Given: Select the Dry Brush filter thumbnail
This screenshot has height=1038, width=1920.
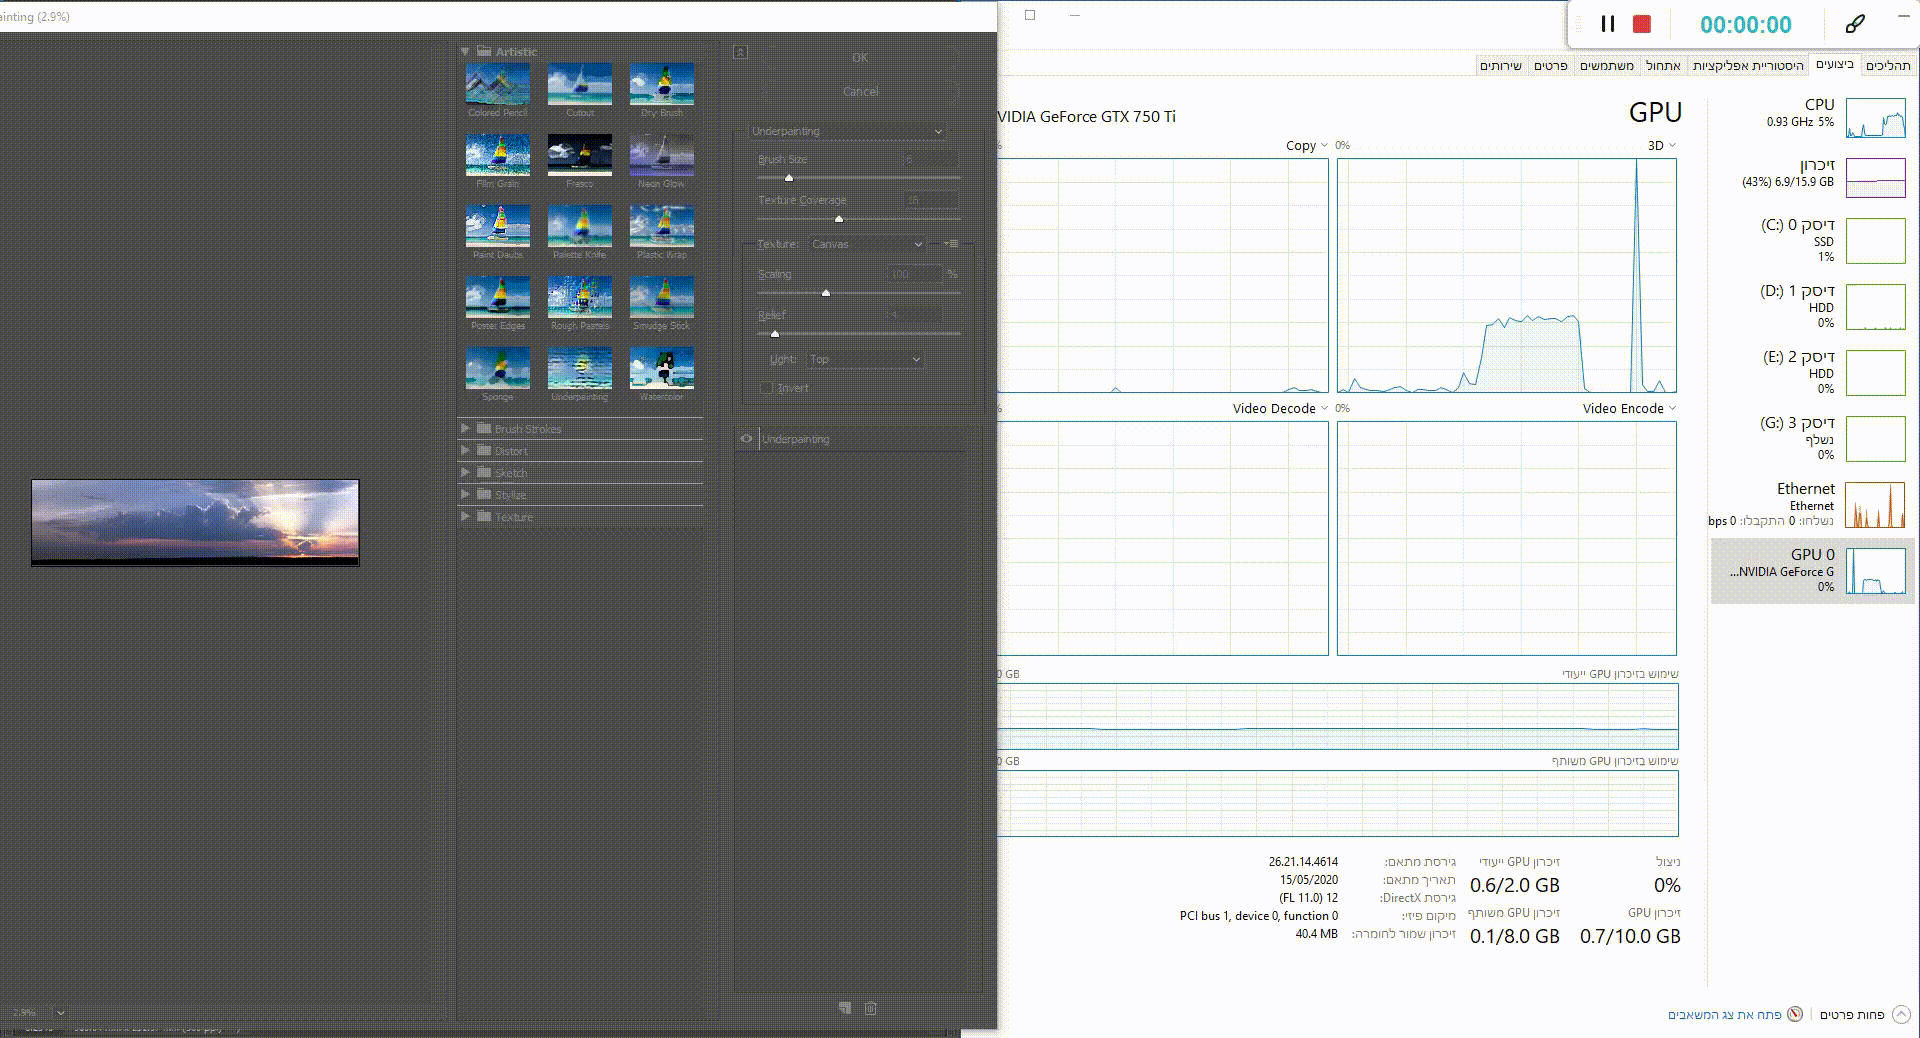Looking at the screenshot, I should pyautogui.click(x=661, y=84).
